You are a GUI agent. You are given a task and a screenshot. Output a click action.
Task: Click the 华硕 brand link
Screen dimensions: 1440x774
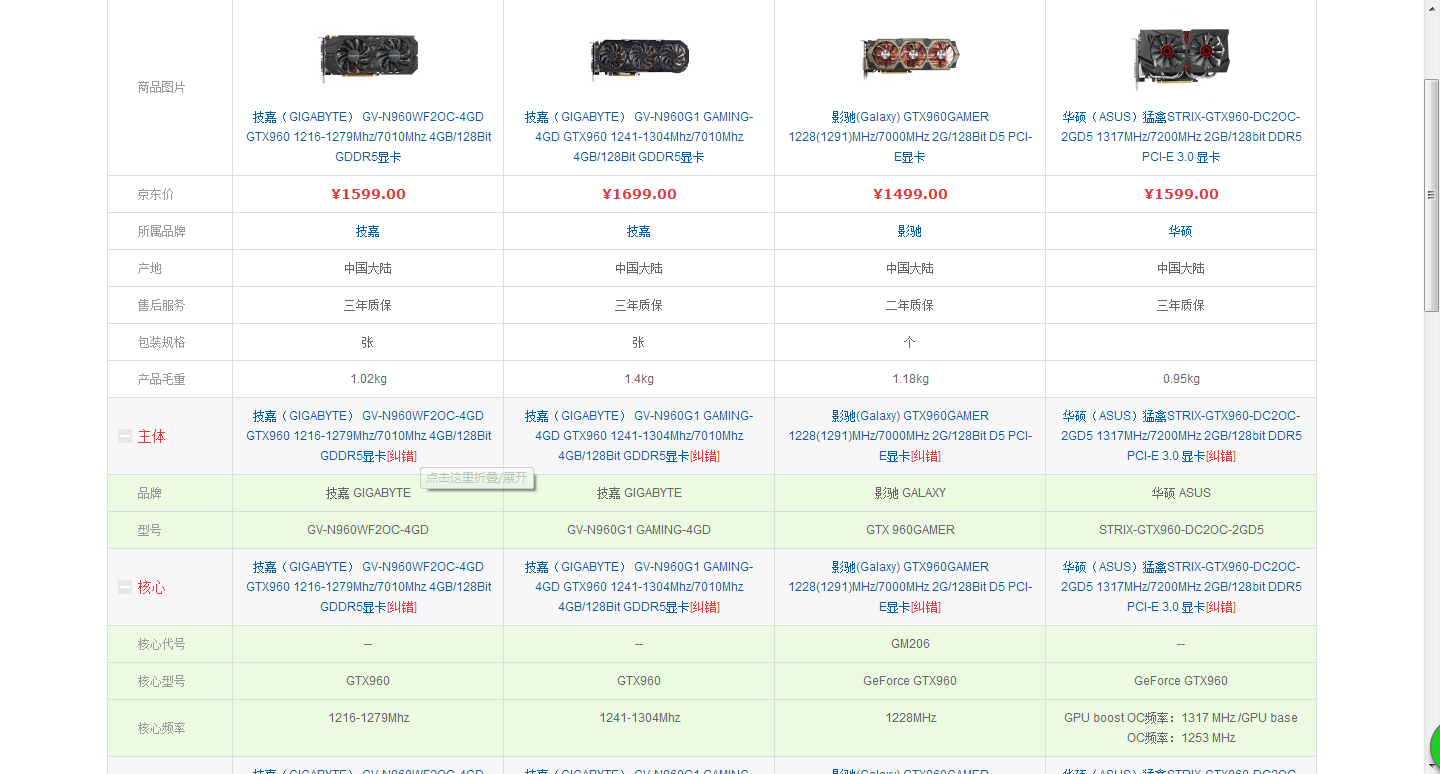[1181, 231]
